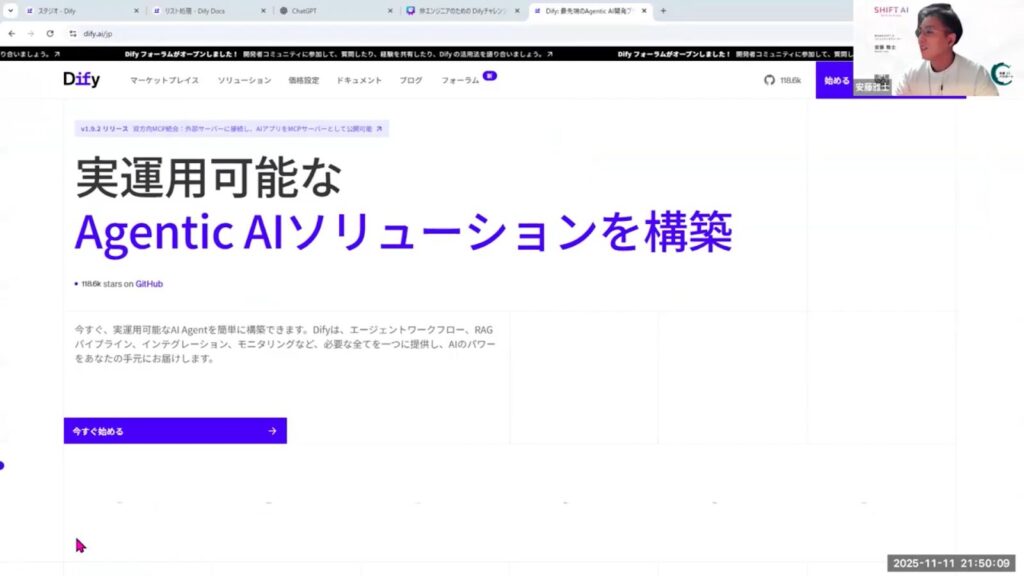Click the browser back arrow
Image resolution: width=1024 pixels, height=576 pixels.
tap(11, 33)
